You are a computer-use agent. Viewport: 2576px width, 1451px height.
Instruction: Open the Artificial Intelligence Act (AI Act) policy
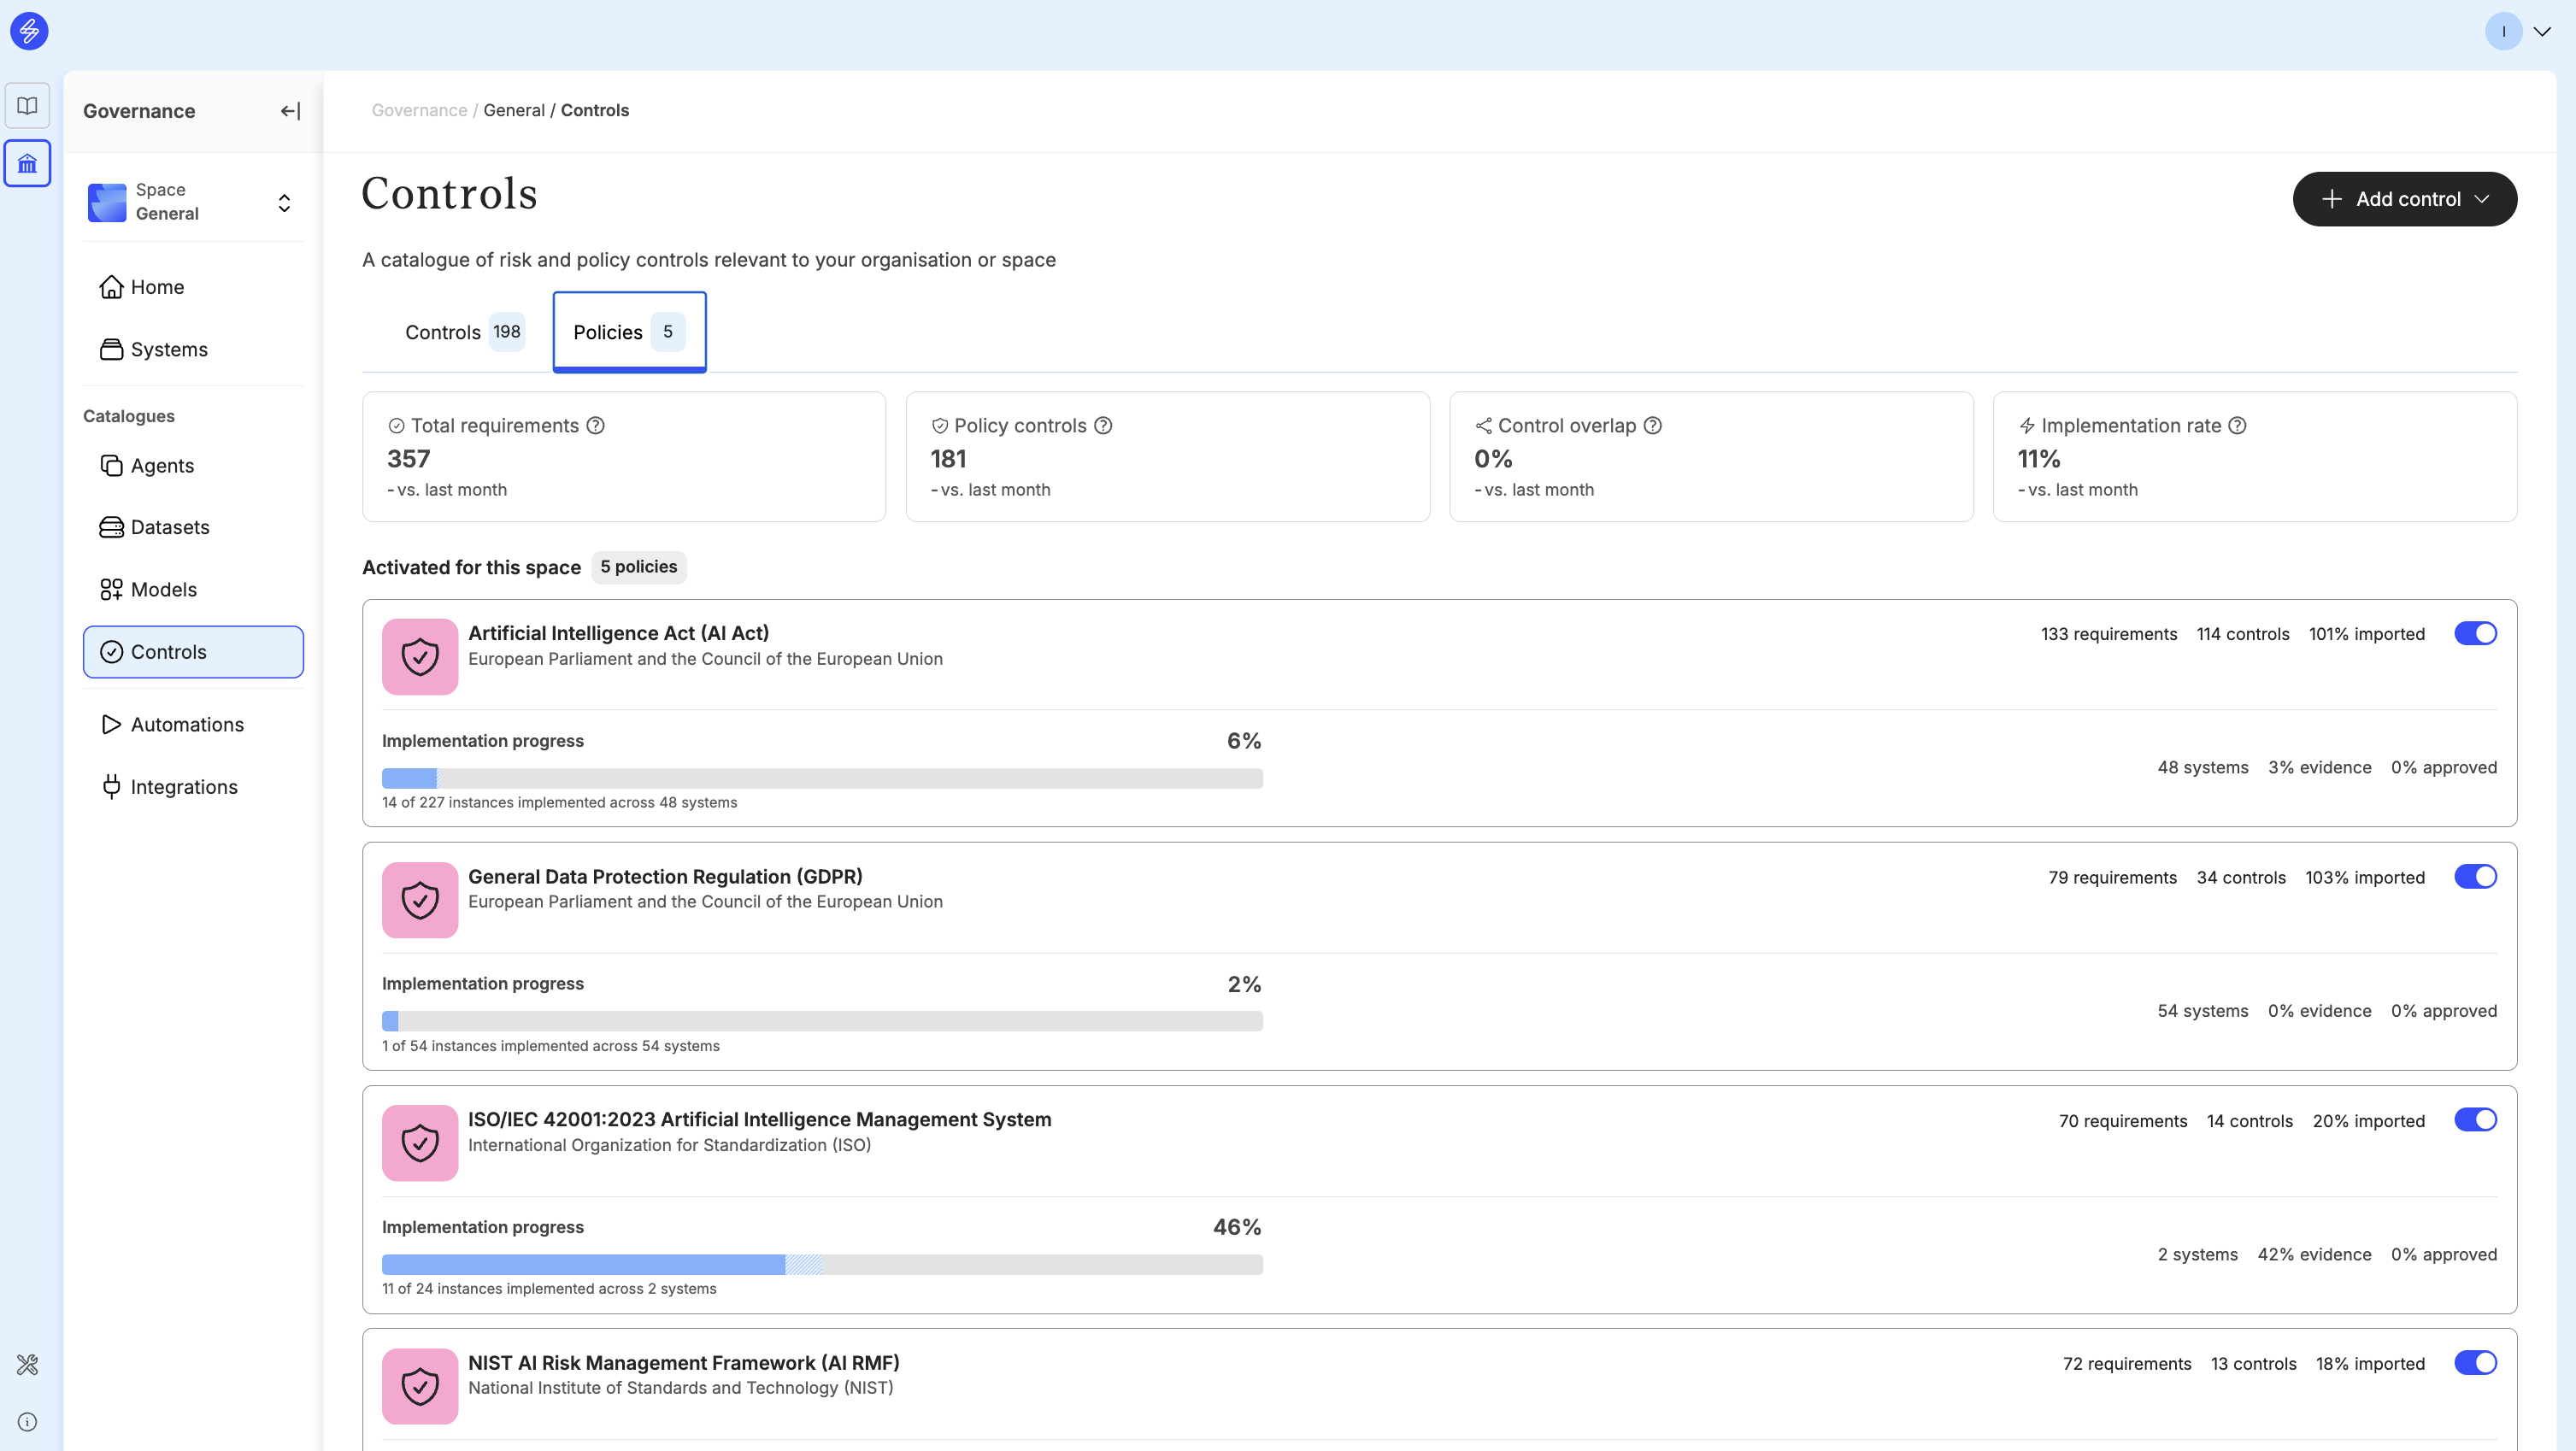click(618, 633)
